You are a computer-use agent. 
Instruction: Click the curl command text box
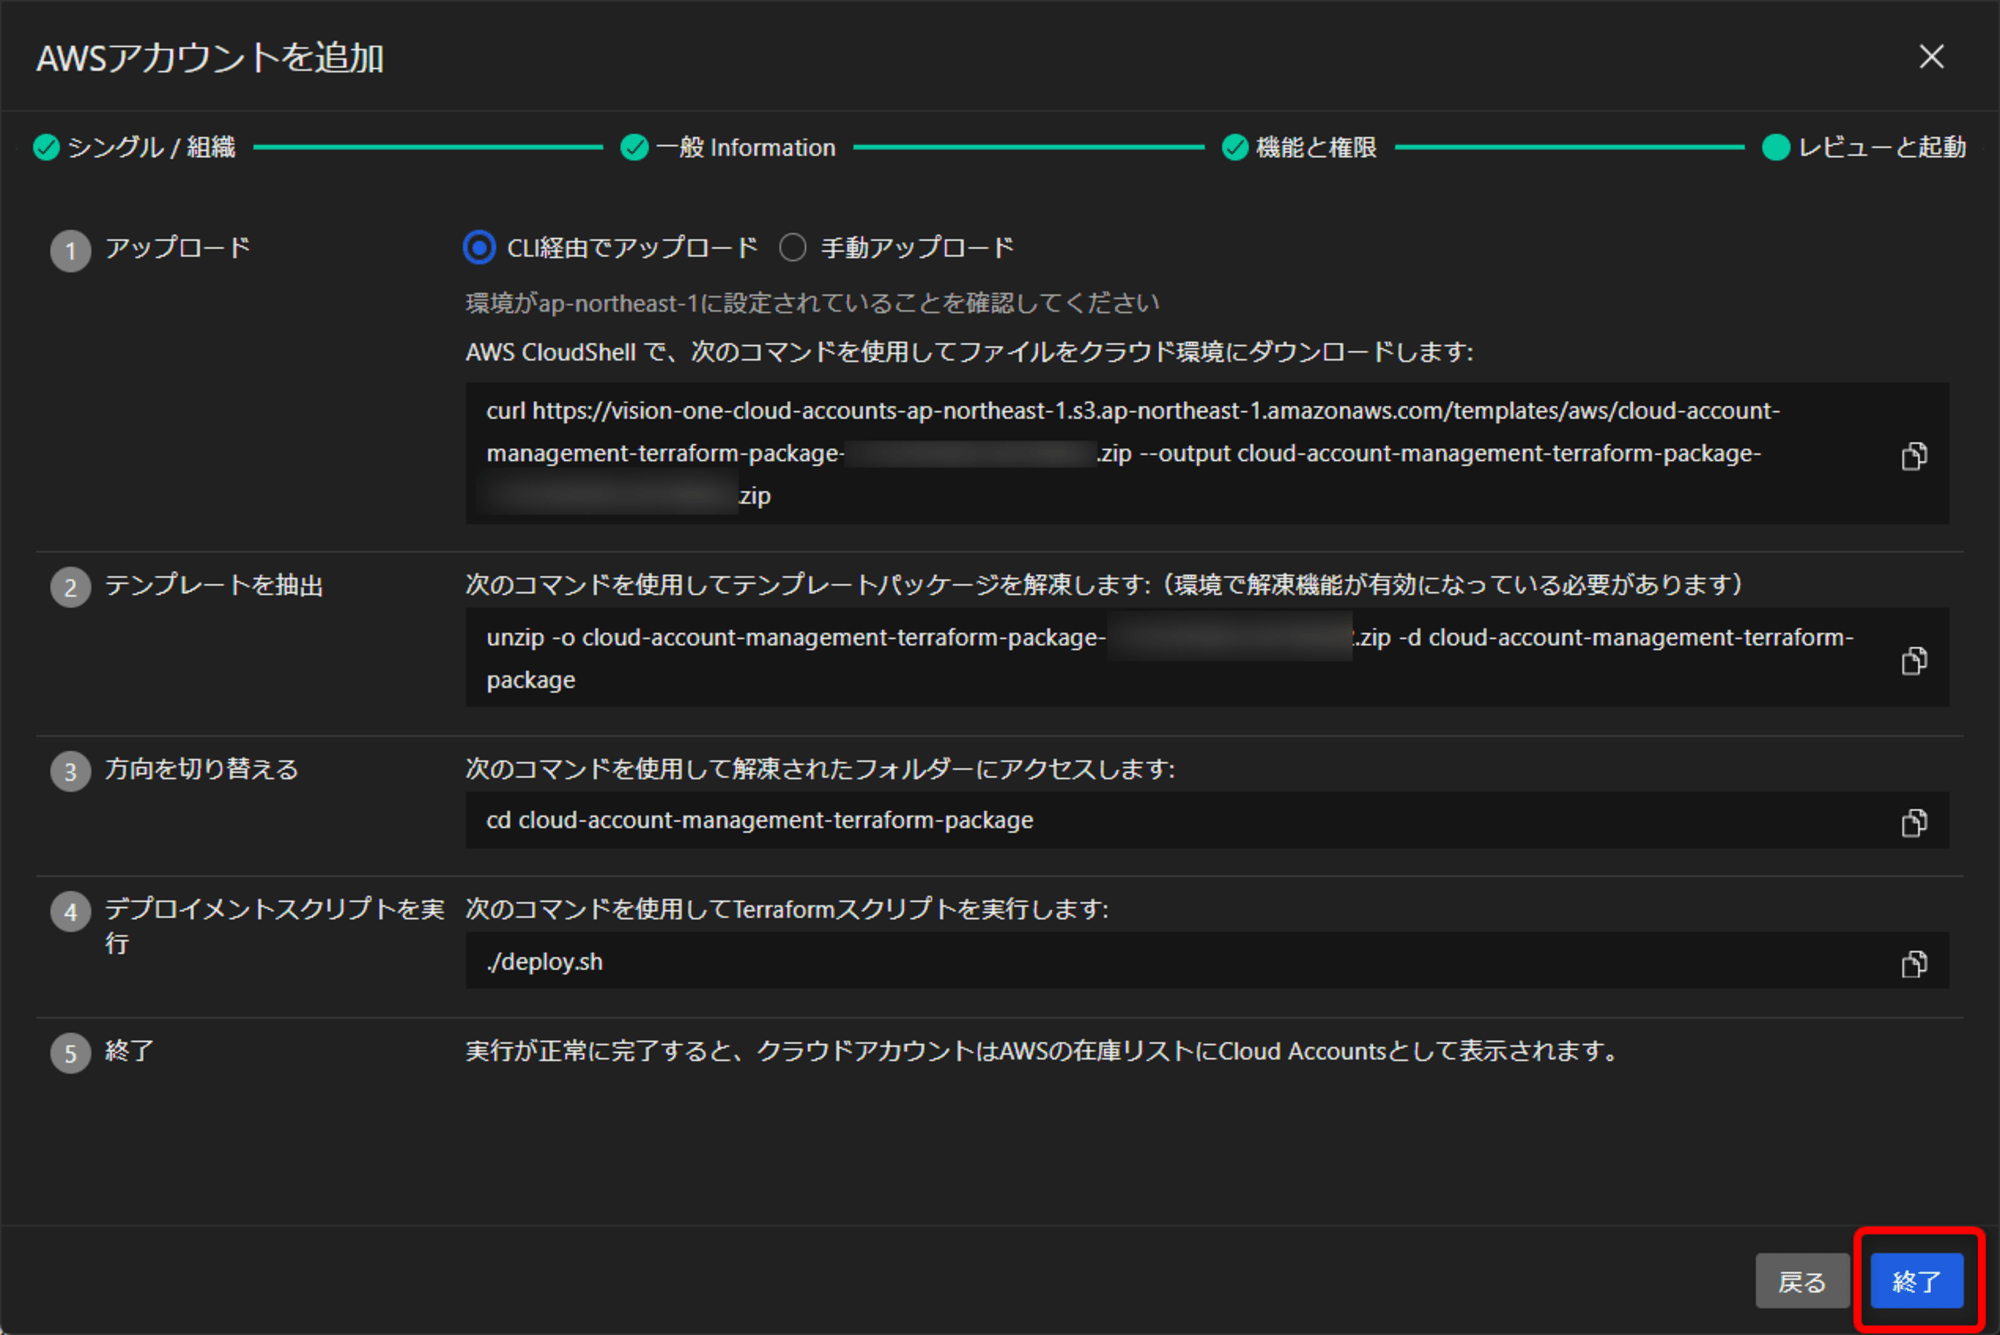point(1207,453)
